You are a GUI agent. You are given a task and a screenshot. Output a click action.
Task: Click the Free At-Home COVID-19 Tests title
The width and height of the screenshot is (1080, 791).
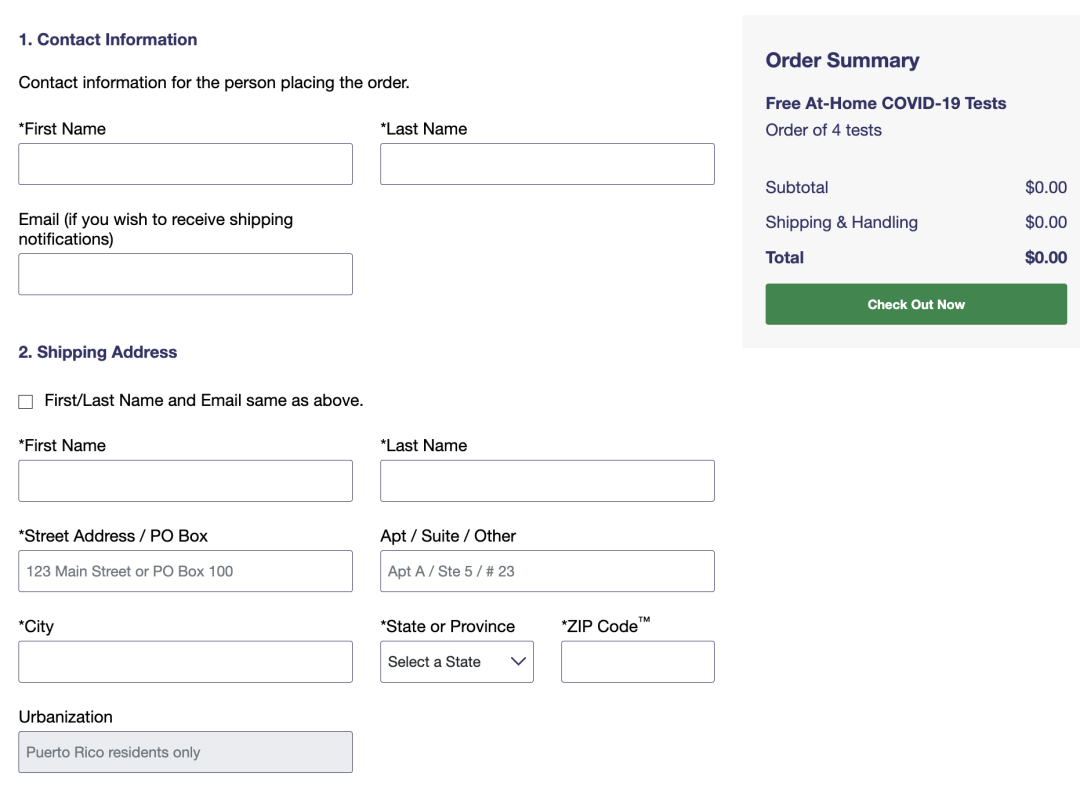click(x=886, y=103)
